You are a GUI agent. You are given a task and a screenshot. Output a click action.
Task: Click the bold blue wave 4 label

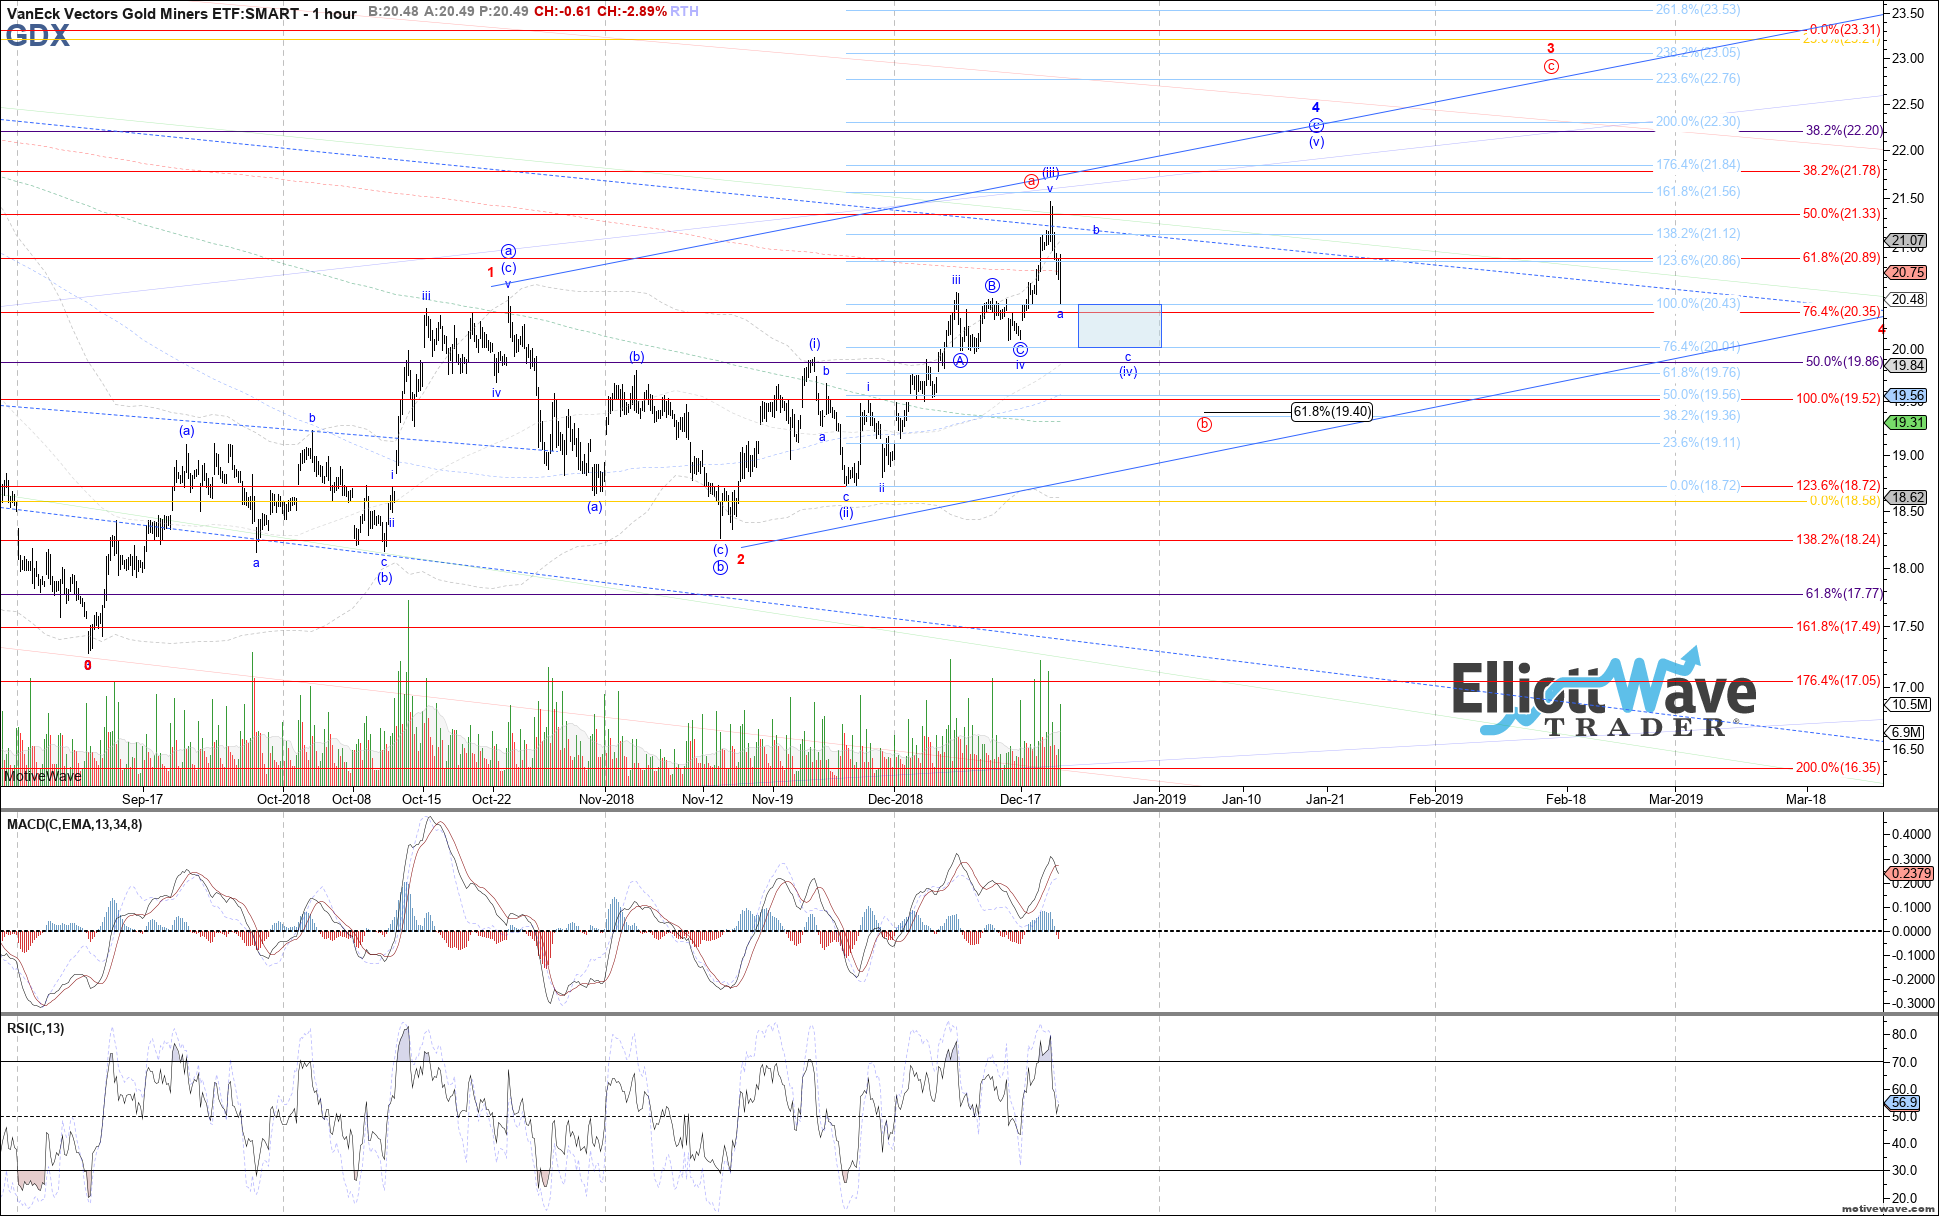(x=1316, y=107)
